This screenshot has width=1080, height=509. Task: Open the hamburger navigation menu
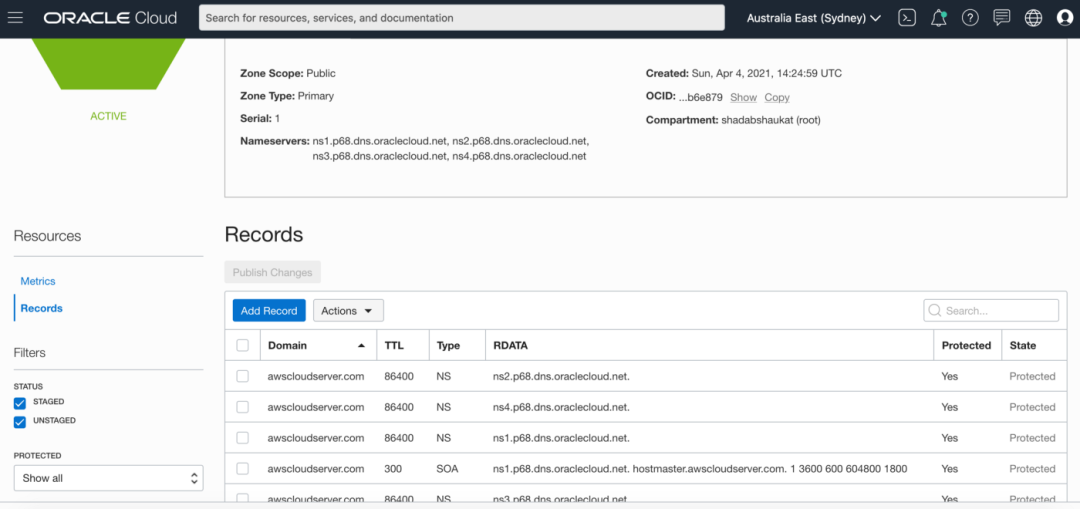click(x=15, y=18)
